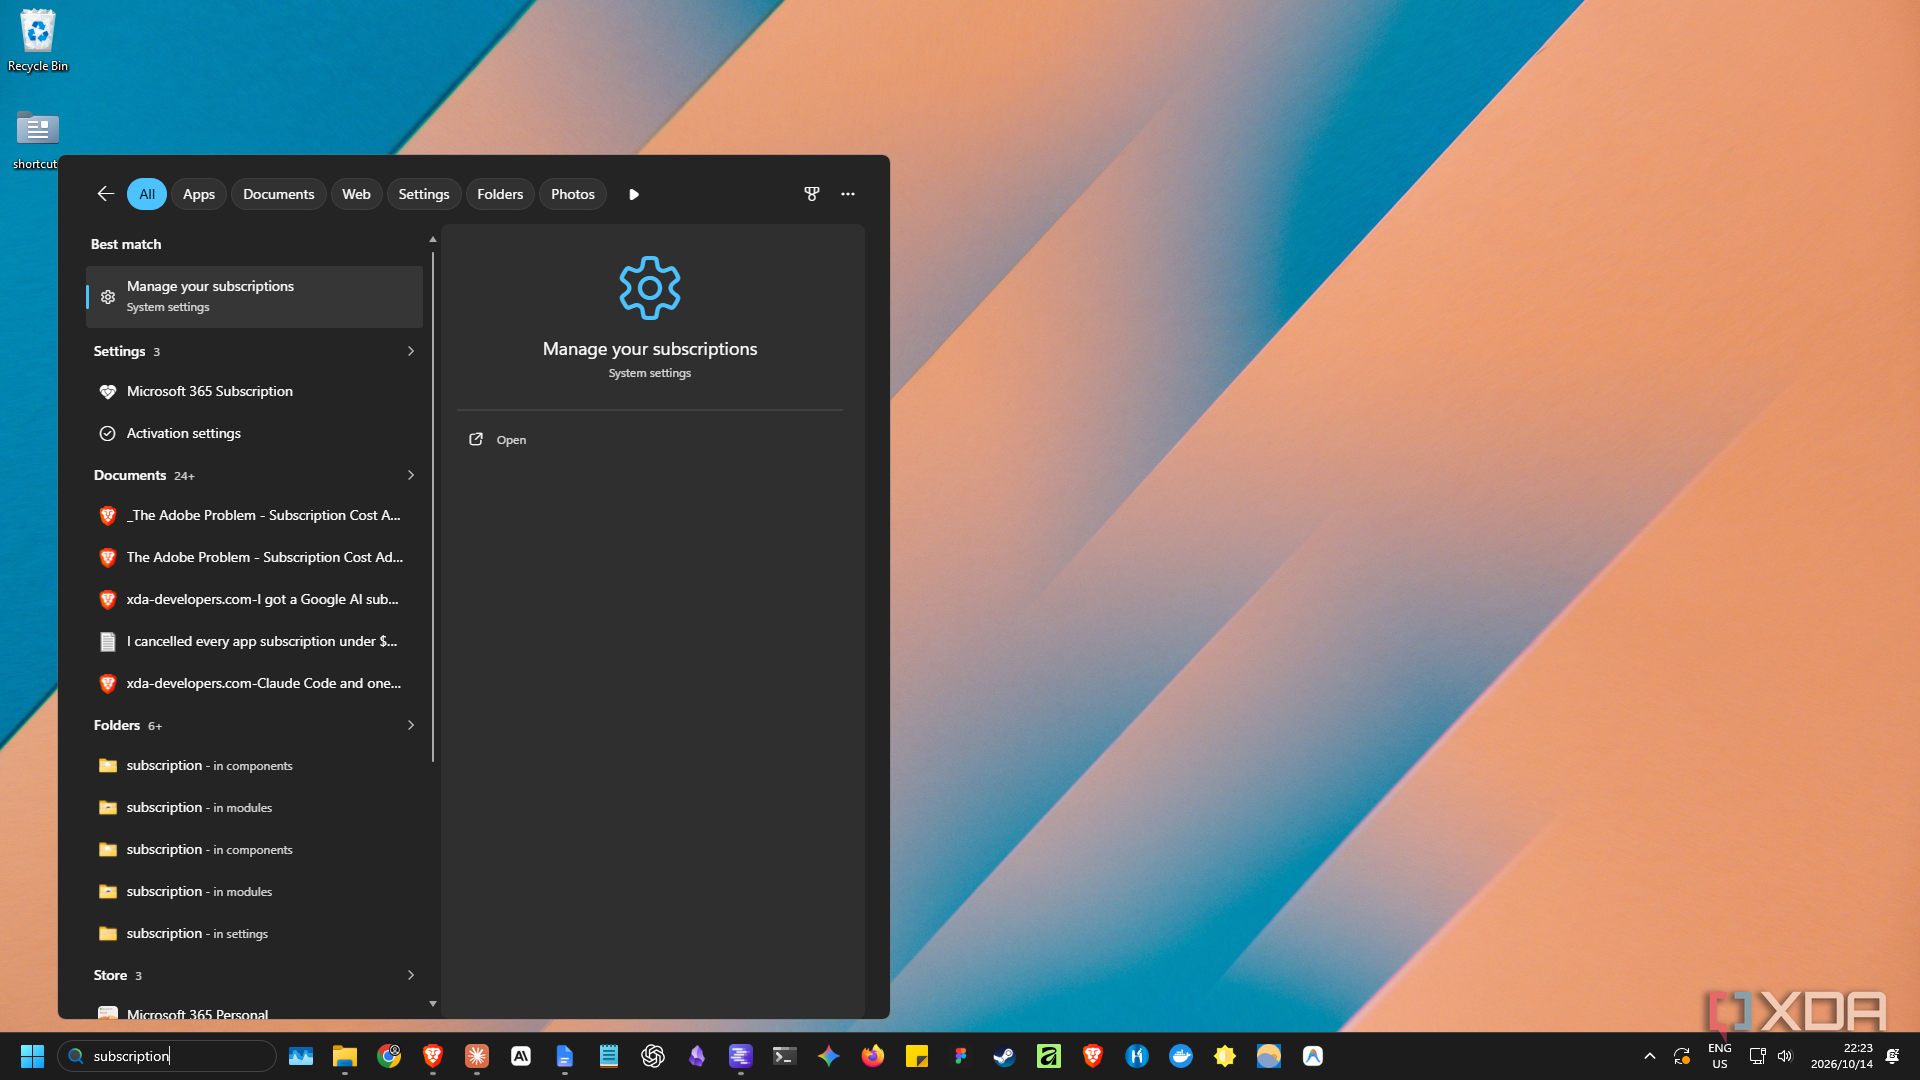Open Activation settings result
This screenshot has width=1920, height=1080.
254,433
